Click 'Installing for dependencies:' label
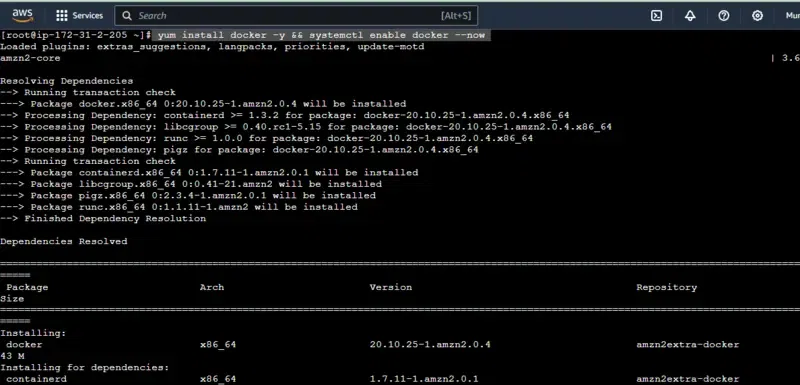800x385 pixels. (x=85, y=368)
